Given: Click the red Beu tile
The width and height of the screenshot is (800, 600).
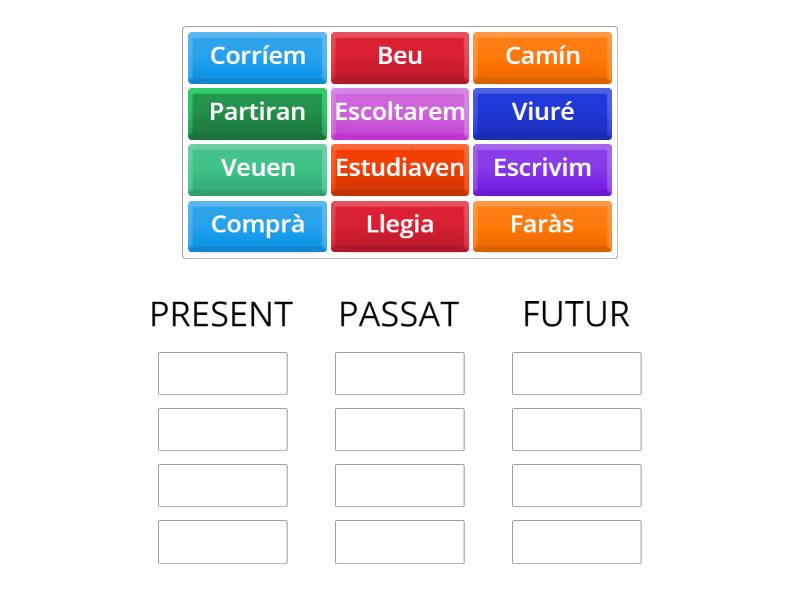Looking at the screenshot, I should tap(400, 57).
